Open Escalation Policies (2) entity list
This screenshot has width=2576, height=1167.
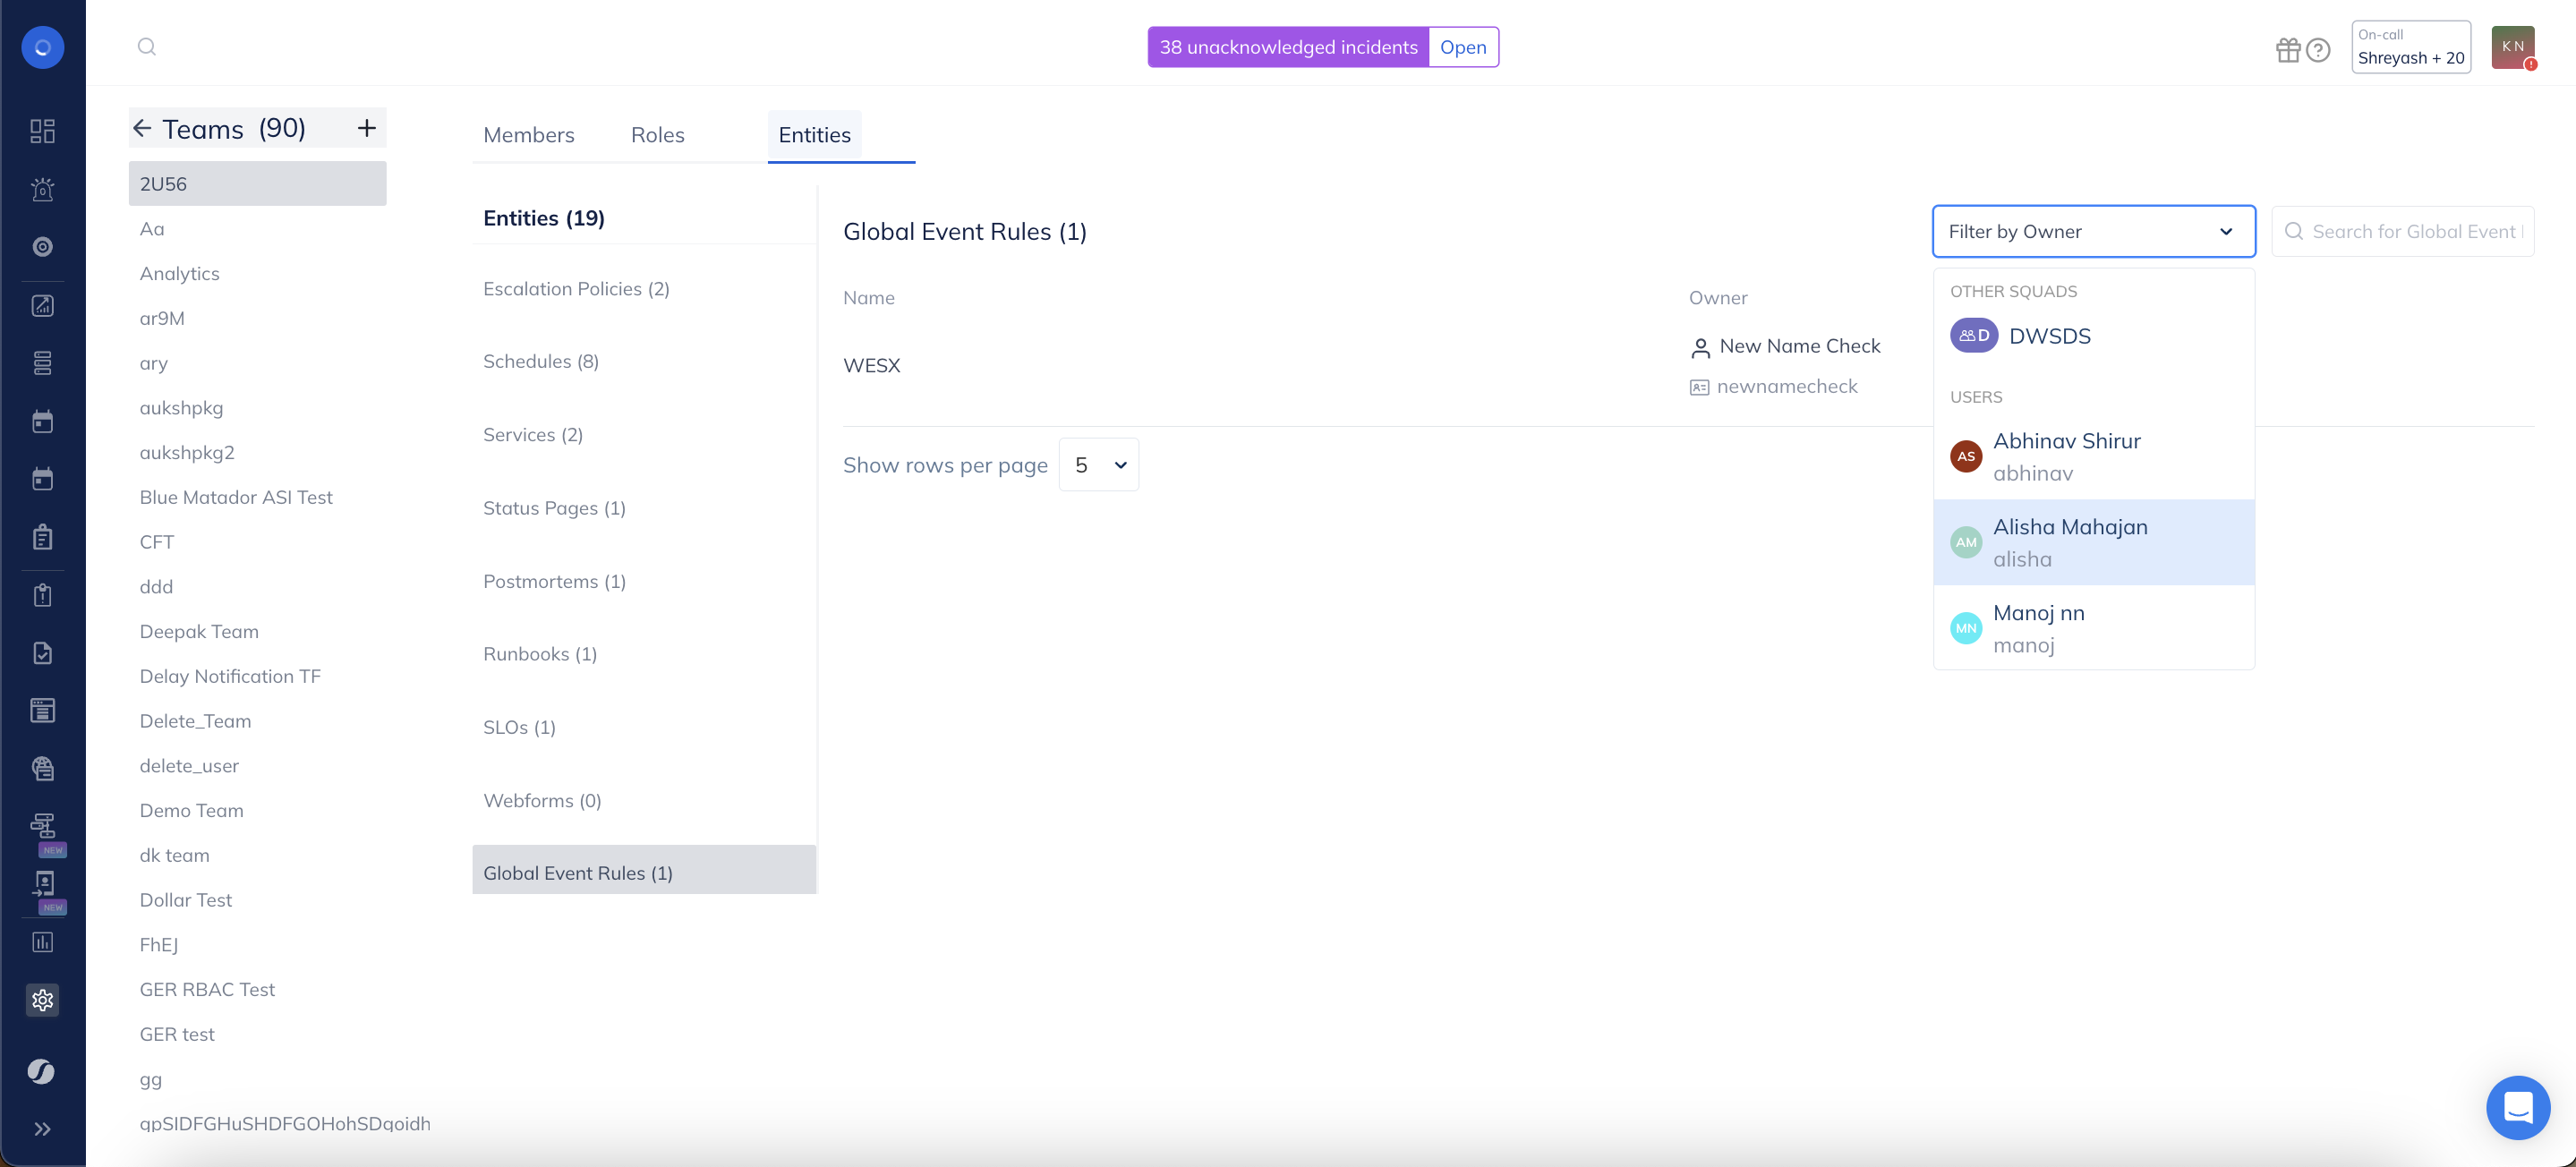coord(576,289)
